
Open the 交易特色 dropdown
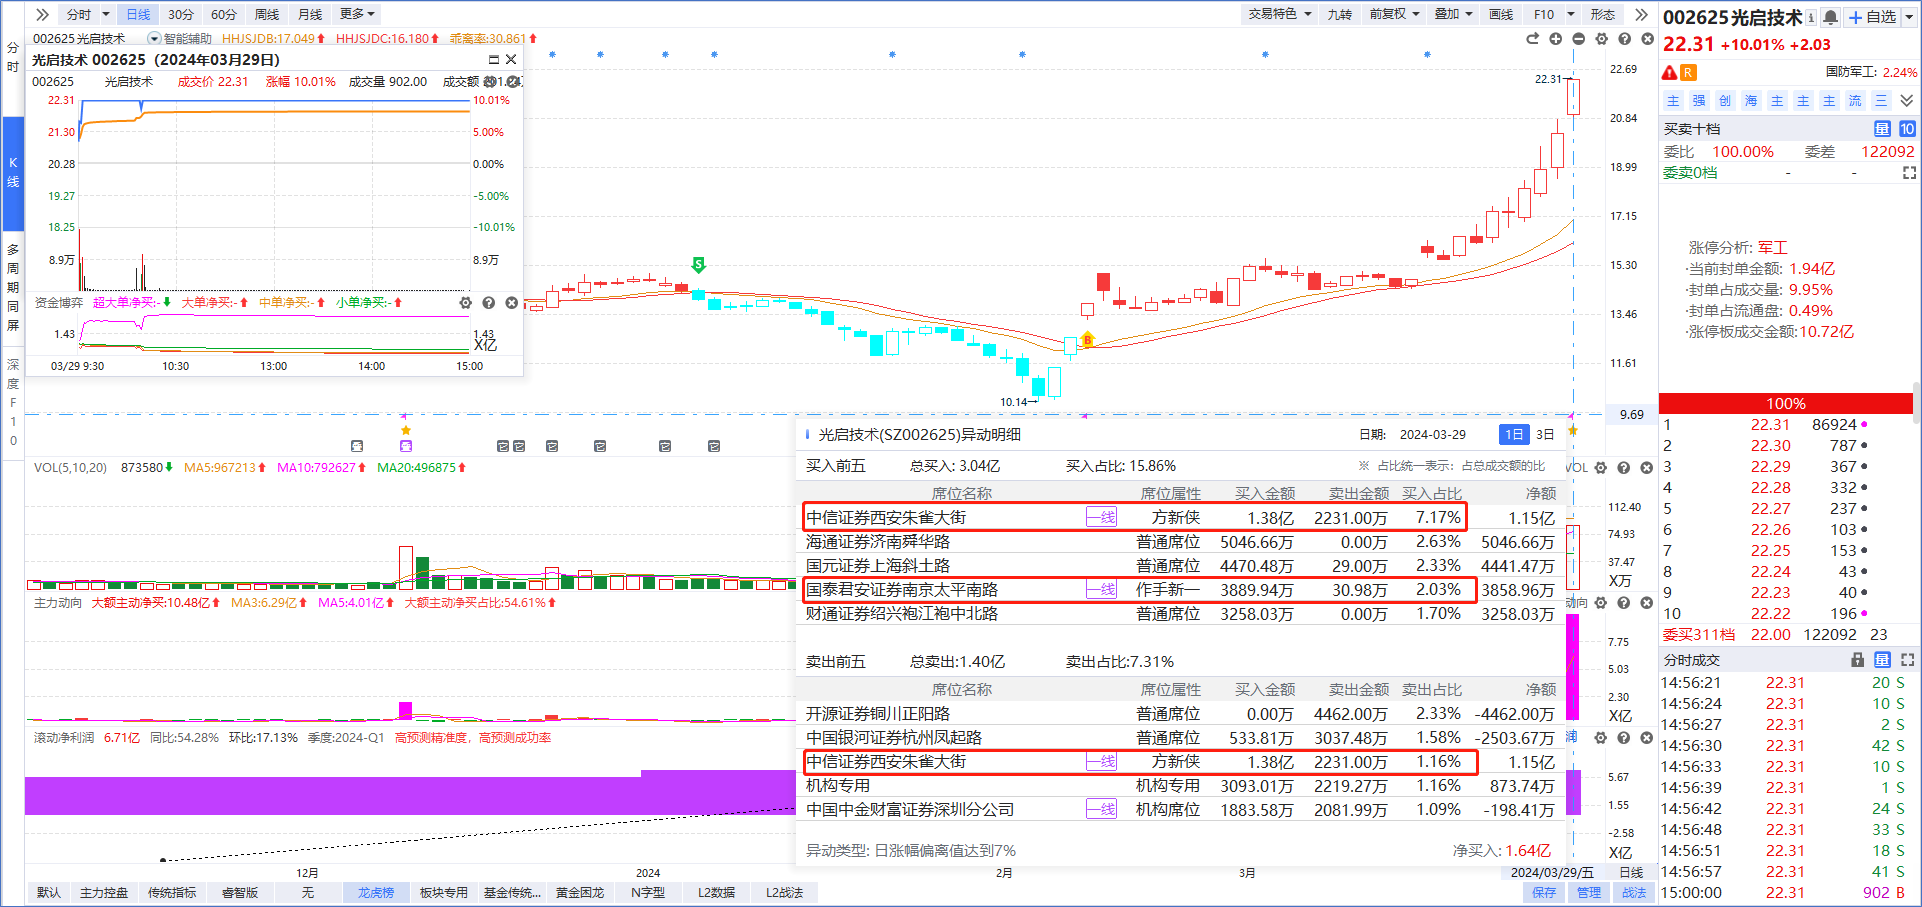pyautogui.click(x=1279, y=14)
